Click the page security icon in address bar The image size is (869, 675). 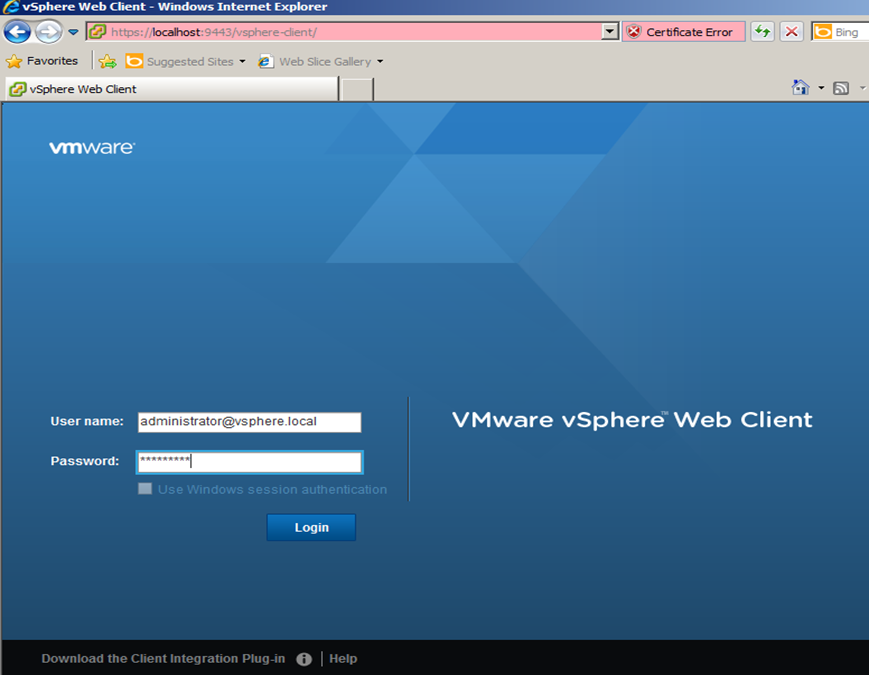coord(98,32)
